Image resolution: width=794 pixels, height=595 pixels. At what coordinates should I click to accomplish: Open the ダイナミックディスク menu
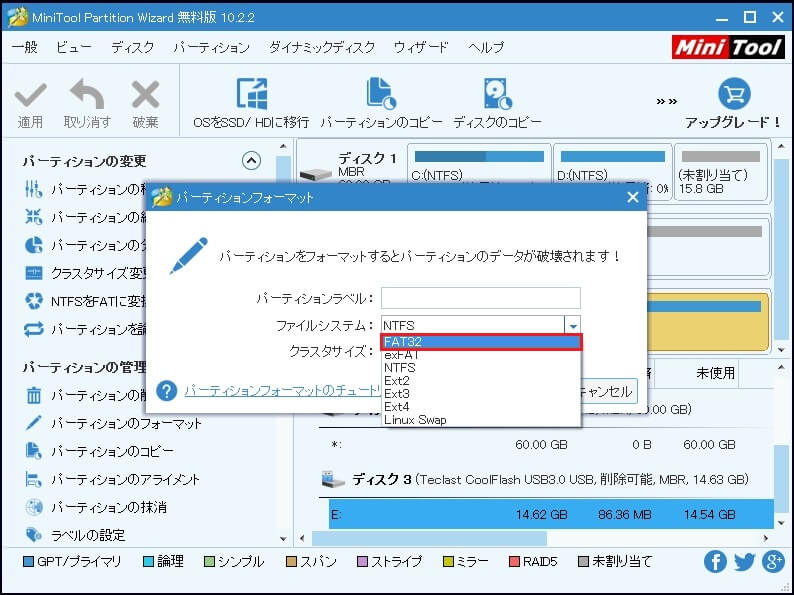click(x=322, y=48)
